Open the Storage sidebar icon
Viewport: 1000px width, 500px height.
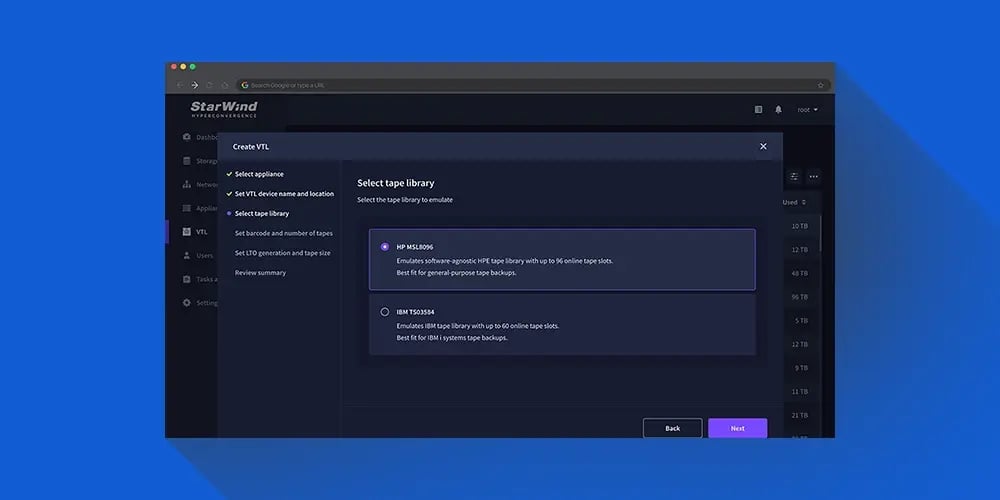tap(187, 161)
